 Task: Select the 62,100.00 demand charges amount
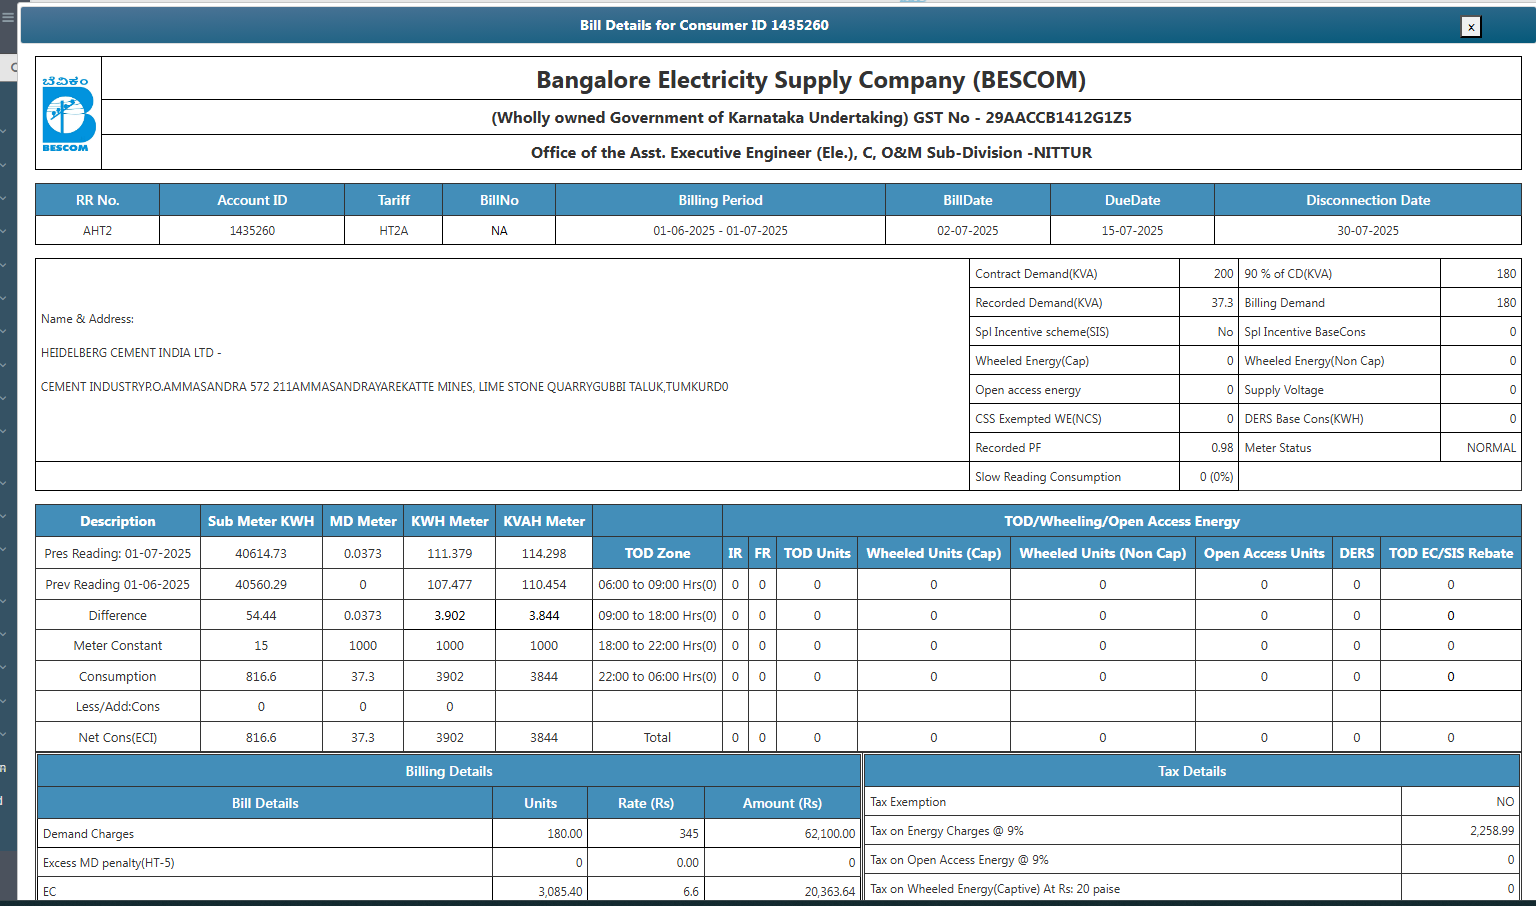[x=830, y=834]
